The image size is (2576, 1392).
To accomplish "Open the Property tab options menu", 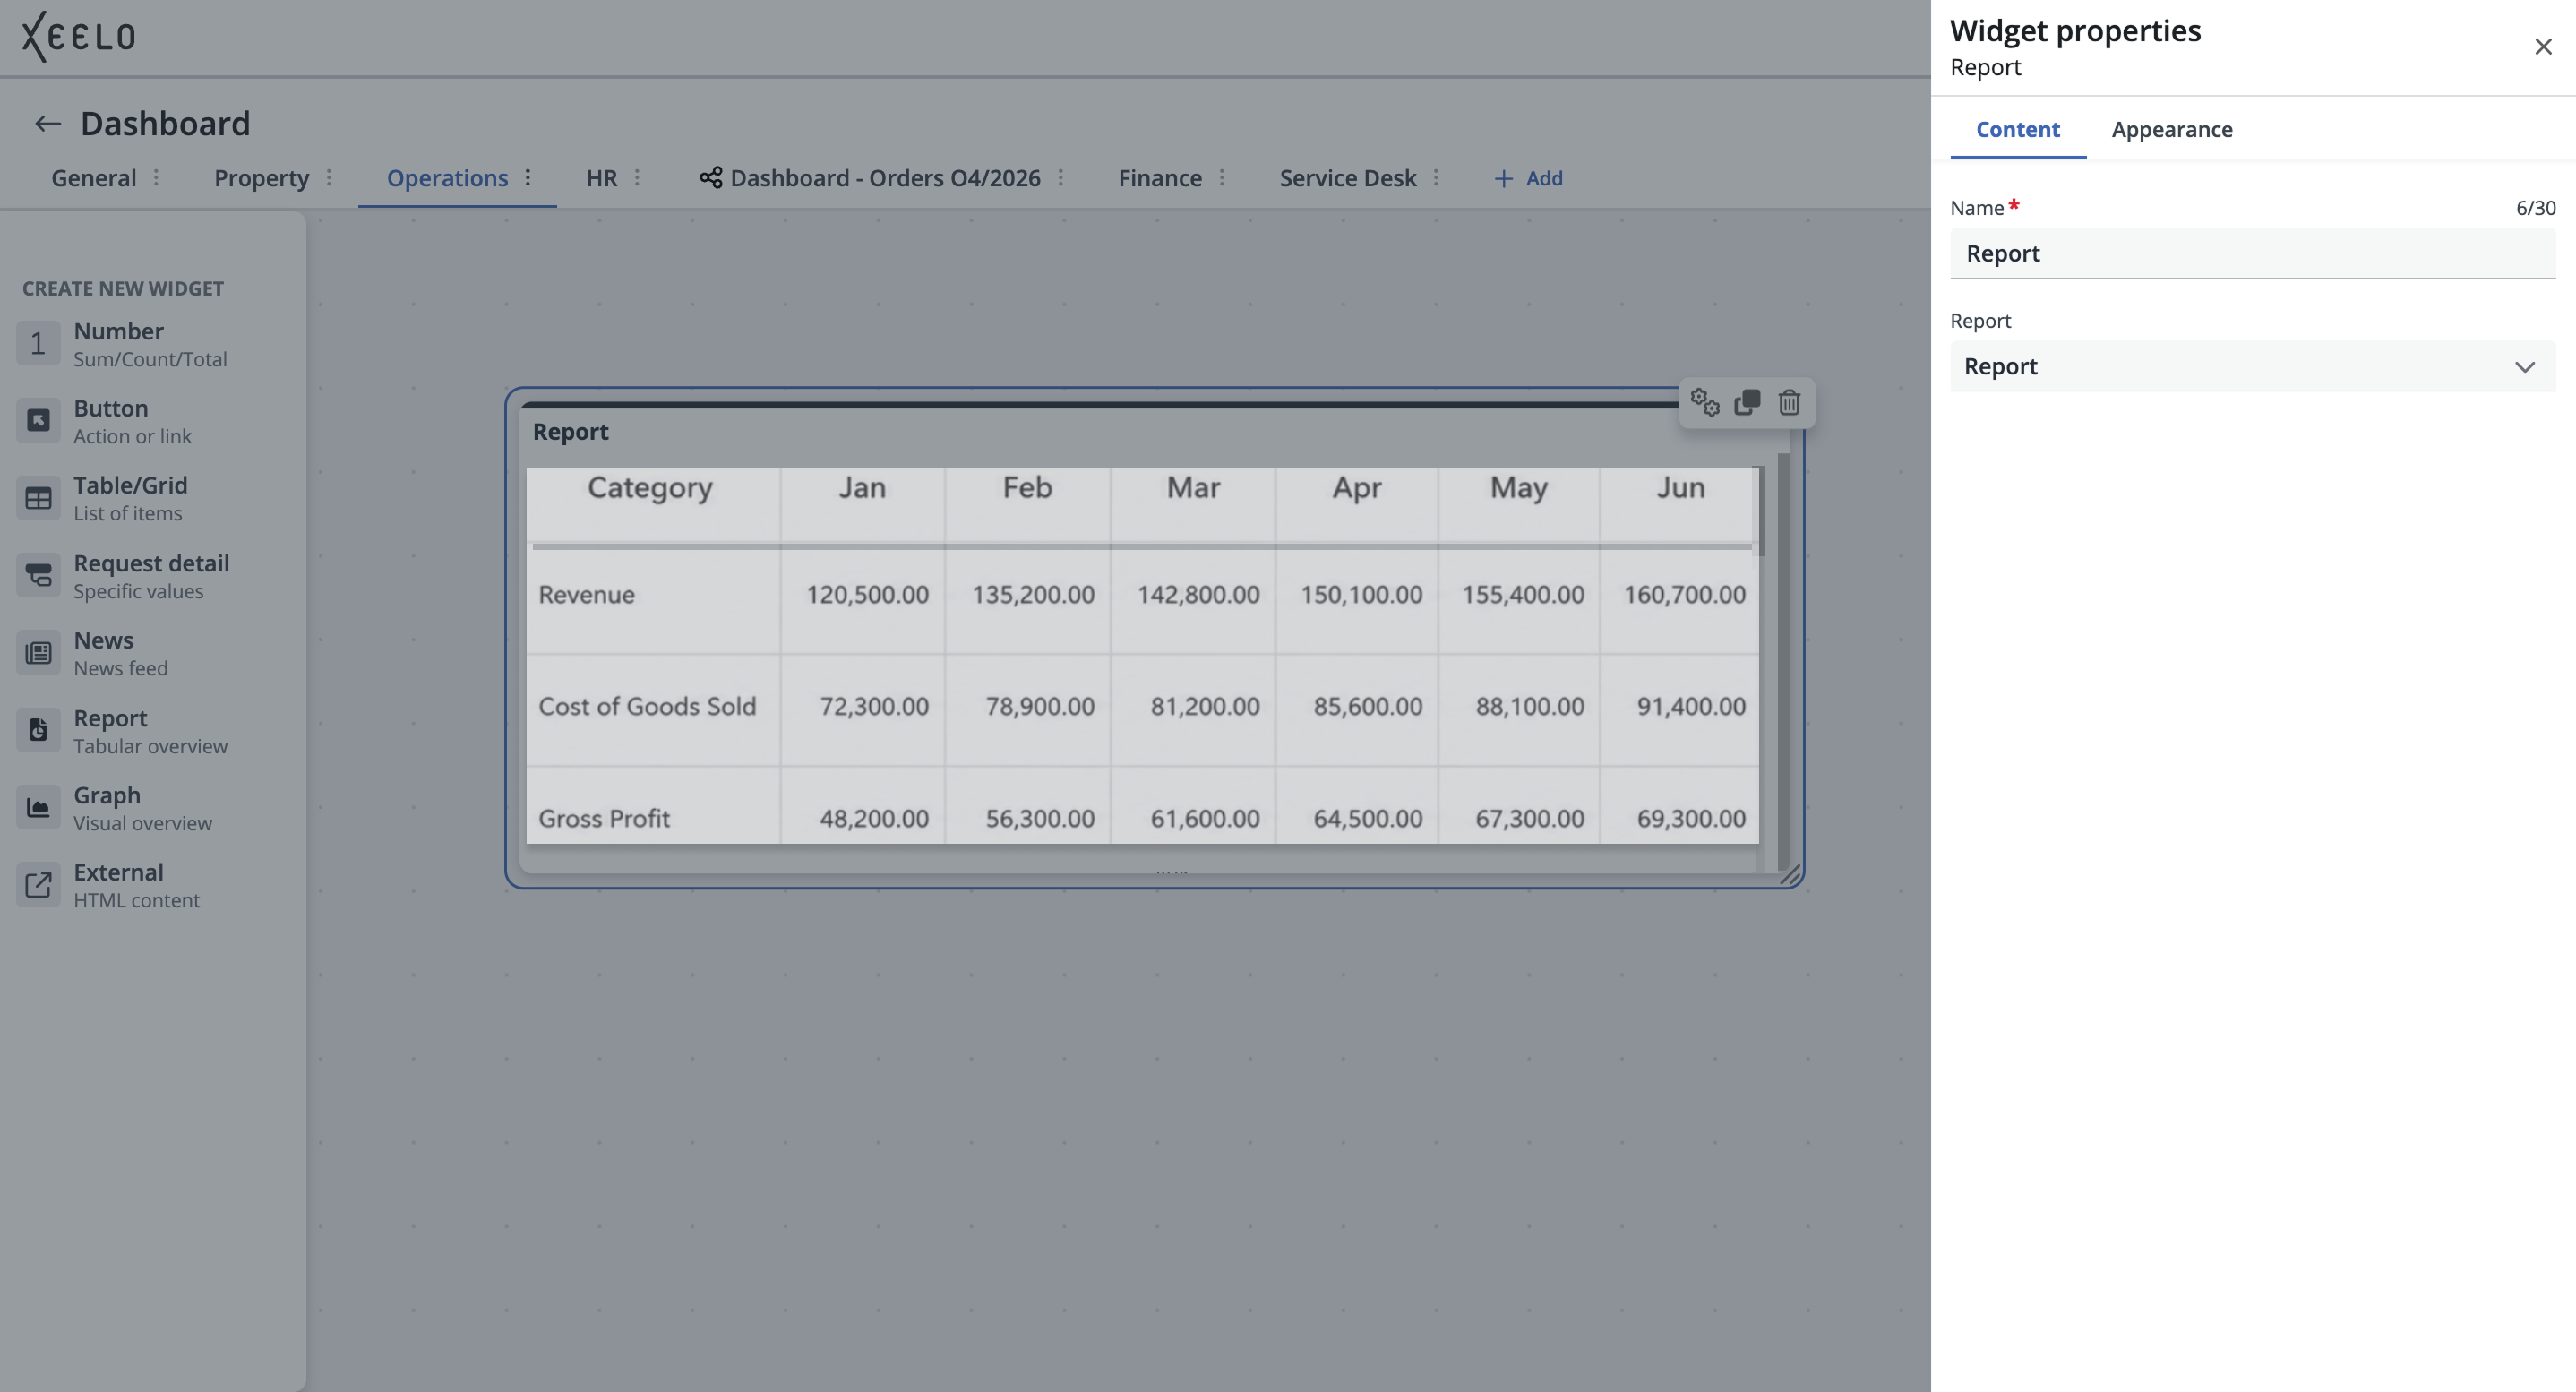I will 329,178.
